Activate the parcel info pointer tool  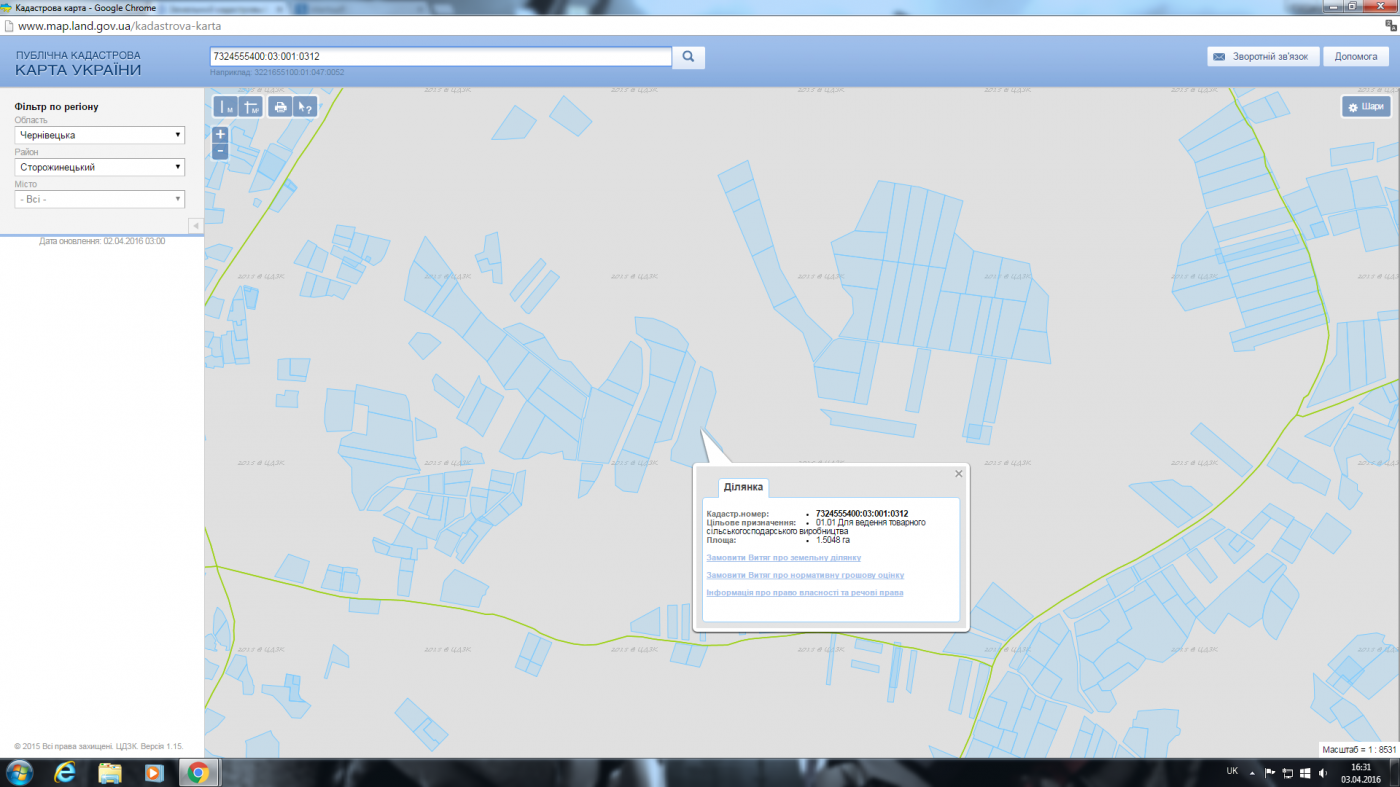pyautogui.click(x=306, y=107)
